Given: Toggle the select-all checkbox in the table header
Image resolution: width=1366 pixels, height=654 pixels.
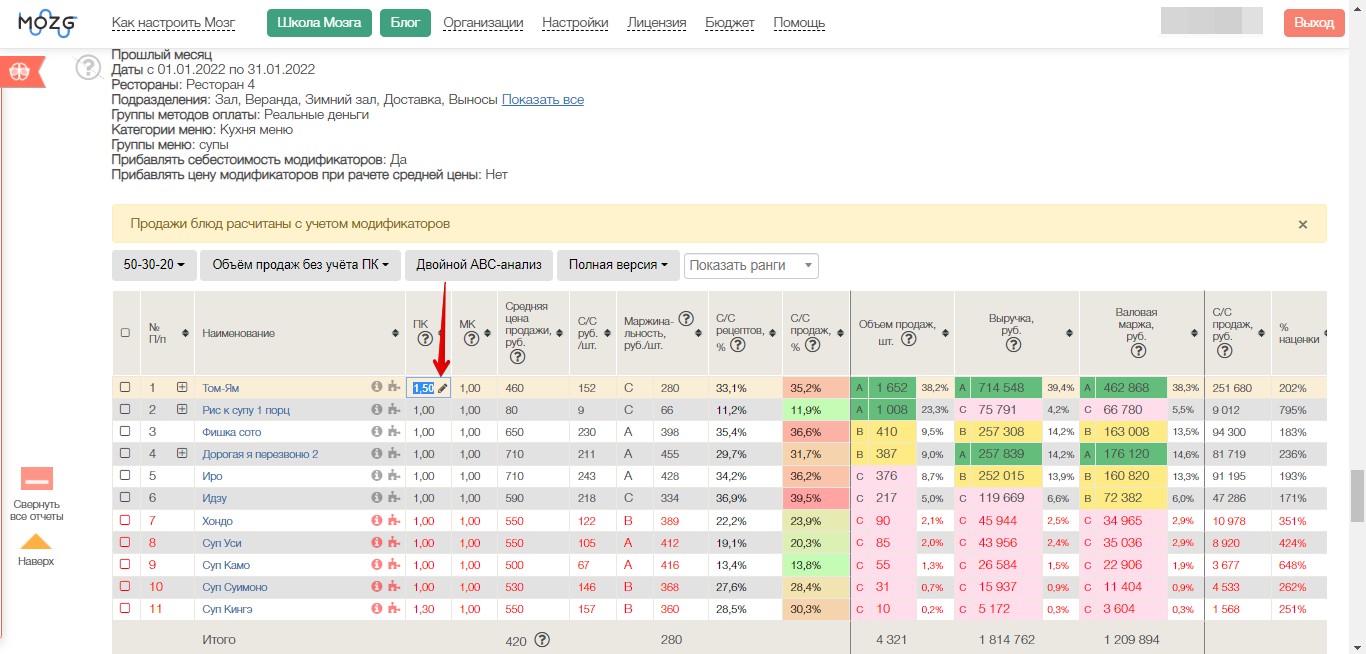Looking at the screenshot, I should click(125, 333).
